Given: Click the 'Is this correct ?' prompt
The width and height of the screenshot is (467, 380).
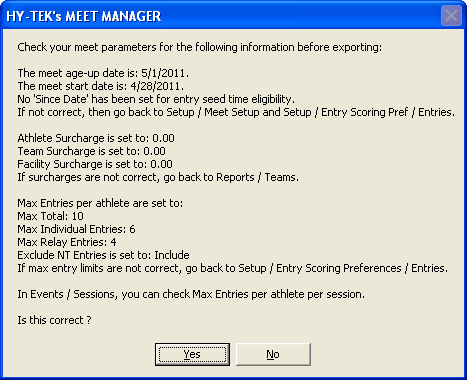Looking at the screenshot, I should click(x=54, y=320).
